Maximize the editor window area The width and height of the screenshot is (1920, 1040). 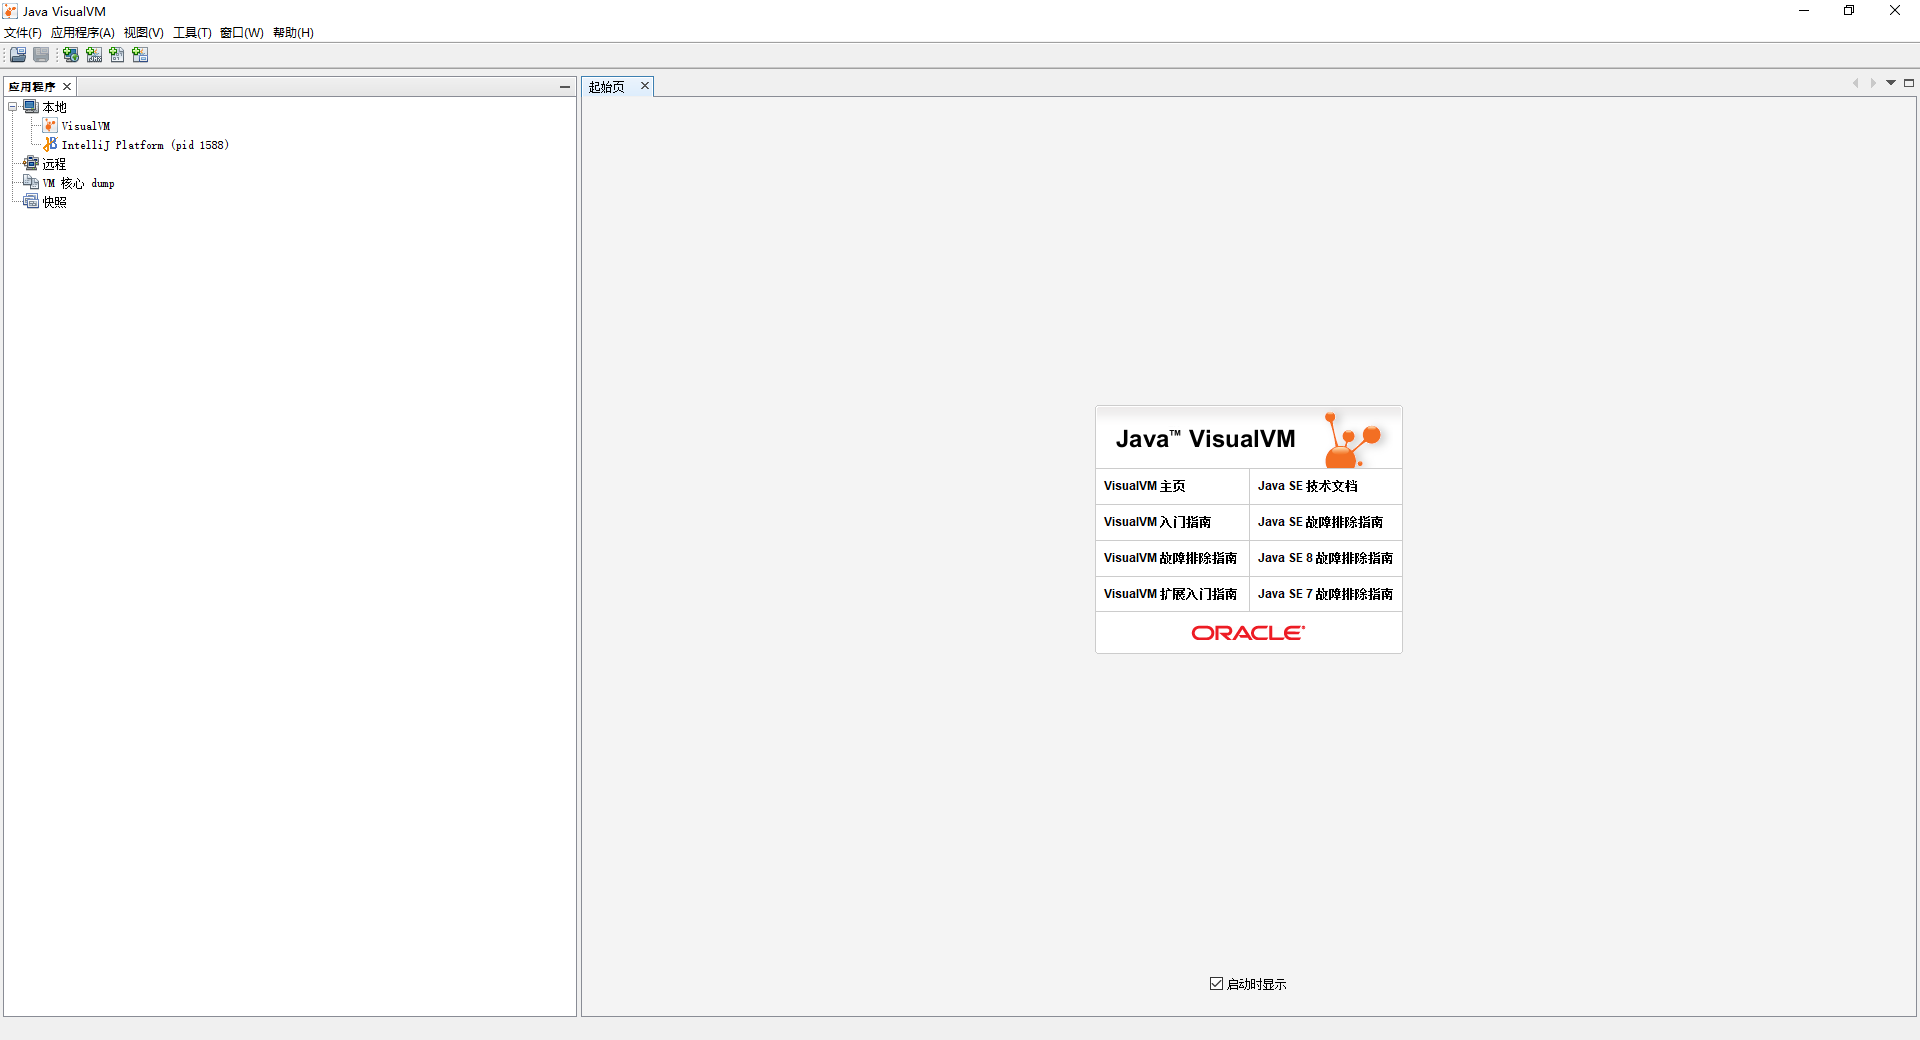(x=1909, y=83)
